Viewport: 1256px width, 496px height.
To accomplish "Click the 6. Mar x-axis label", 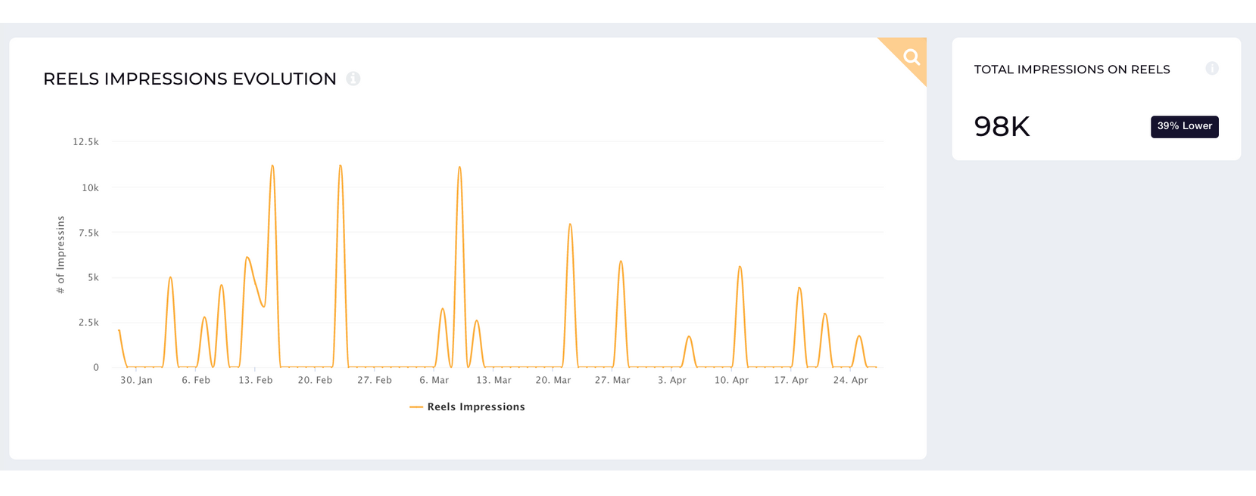I will click(434, 381).
